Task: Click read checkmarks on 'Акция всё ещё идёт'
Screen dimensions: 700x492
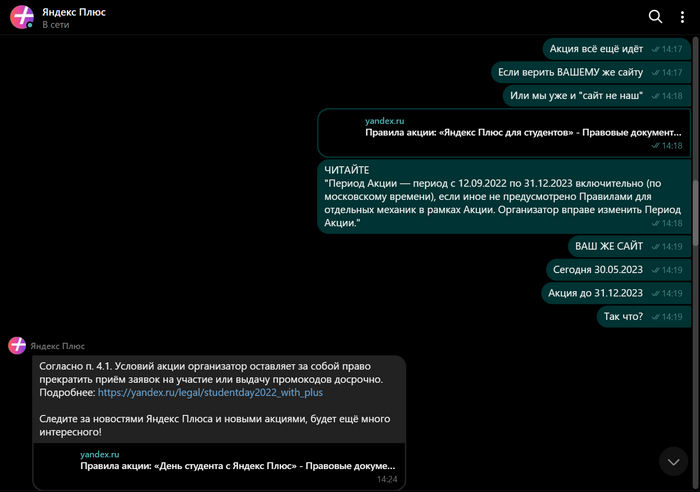Action: click(655, 50)
